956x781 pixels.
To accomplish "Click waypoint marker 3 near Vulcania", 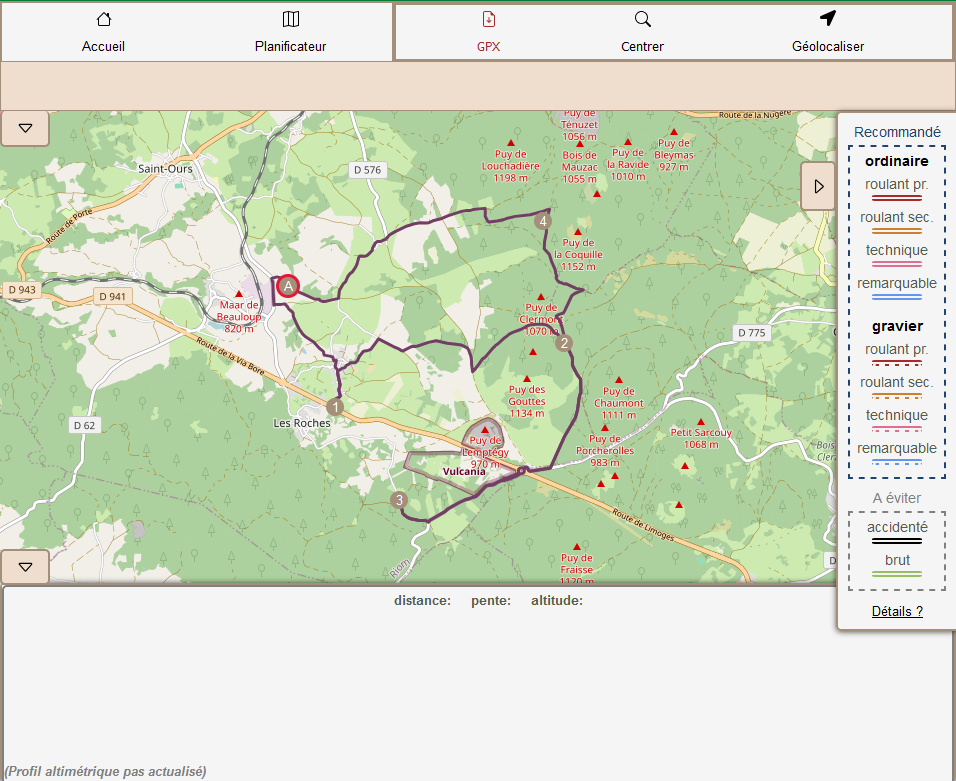I will (399, 500).
